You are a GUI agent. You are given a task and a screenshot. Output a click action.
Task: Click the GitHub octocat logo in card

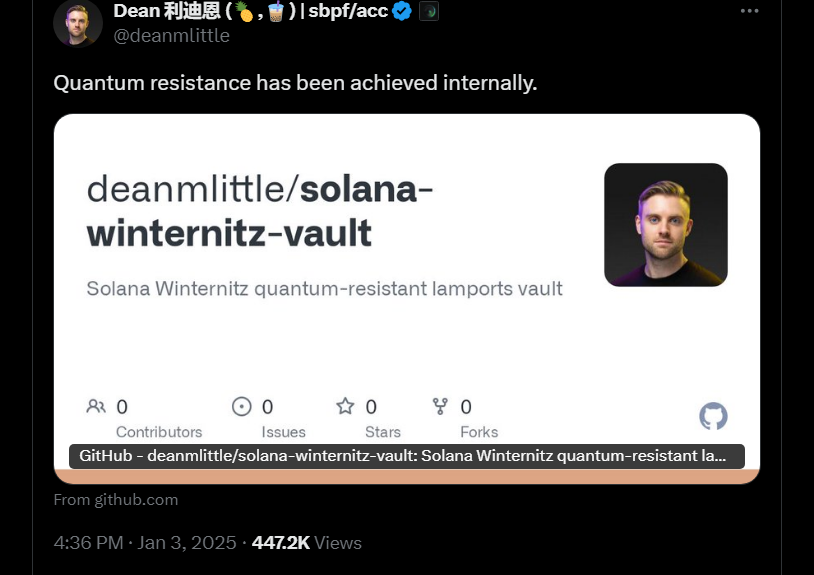click(x=713, y=416)
